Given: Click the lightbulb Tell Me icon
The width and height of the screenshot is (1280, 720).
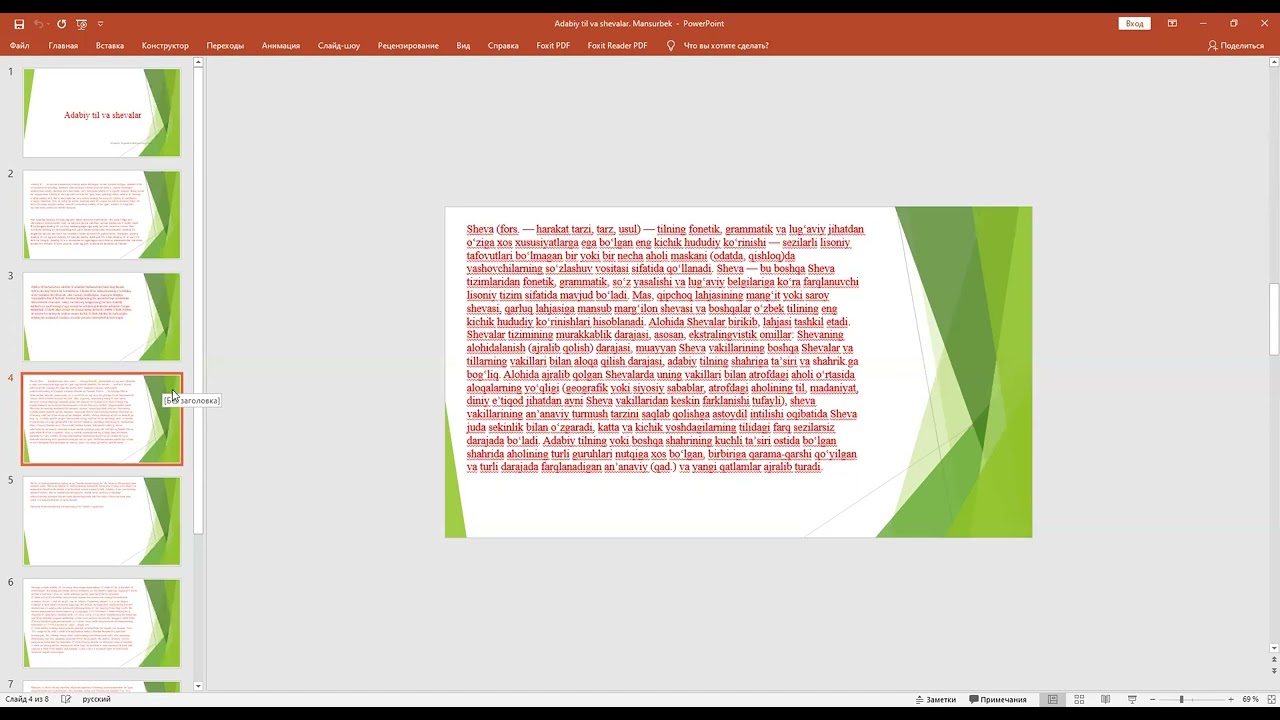Looking at the screenshot, I should coord(671,45).
